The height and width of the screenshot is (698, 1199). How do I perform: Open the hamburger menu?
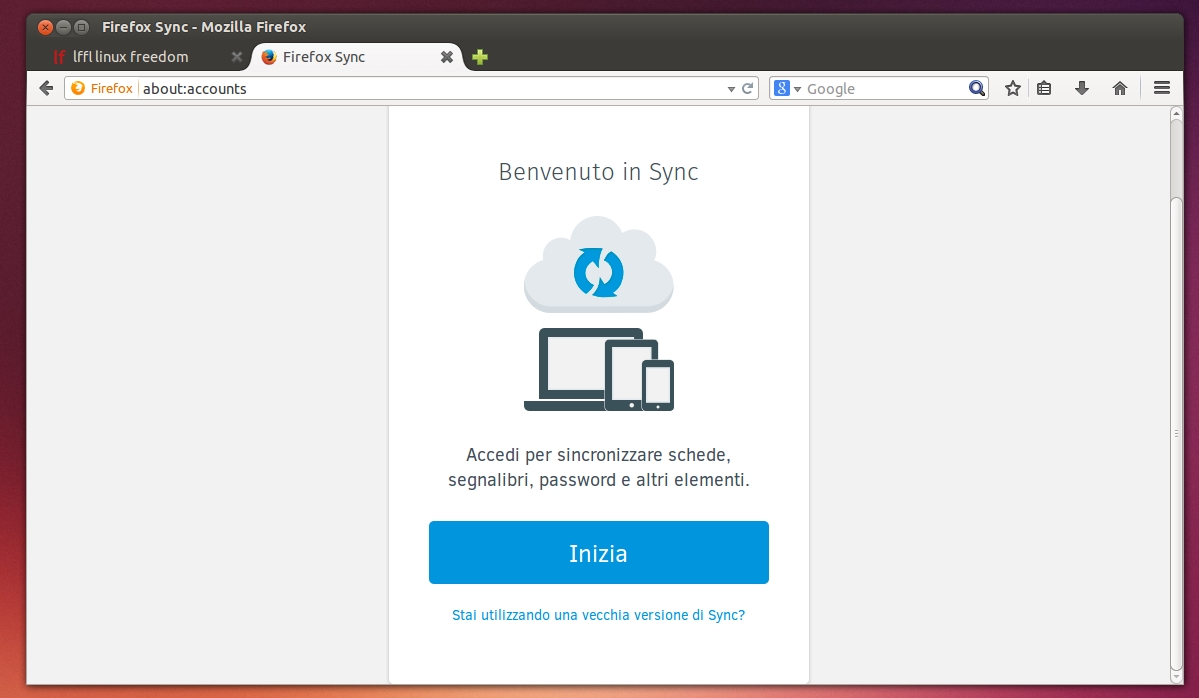pyautogui.click(x=1162, y=89)
